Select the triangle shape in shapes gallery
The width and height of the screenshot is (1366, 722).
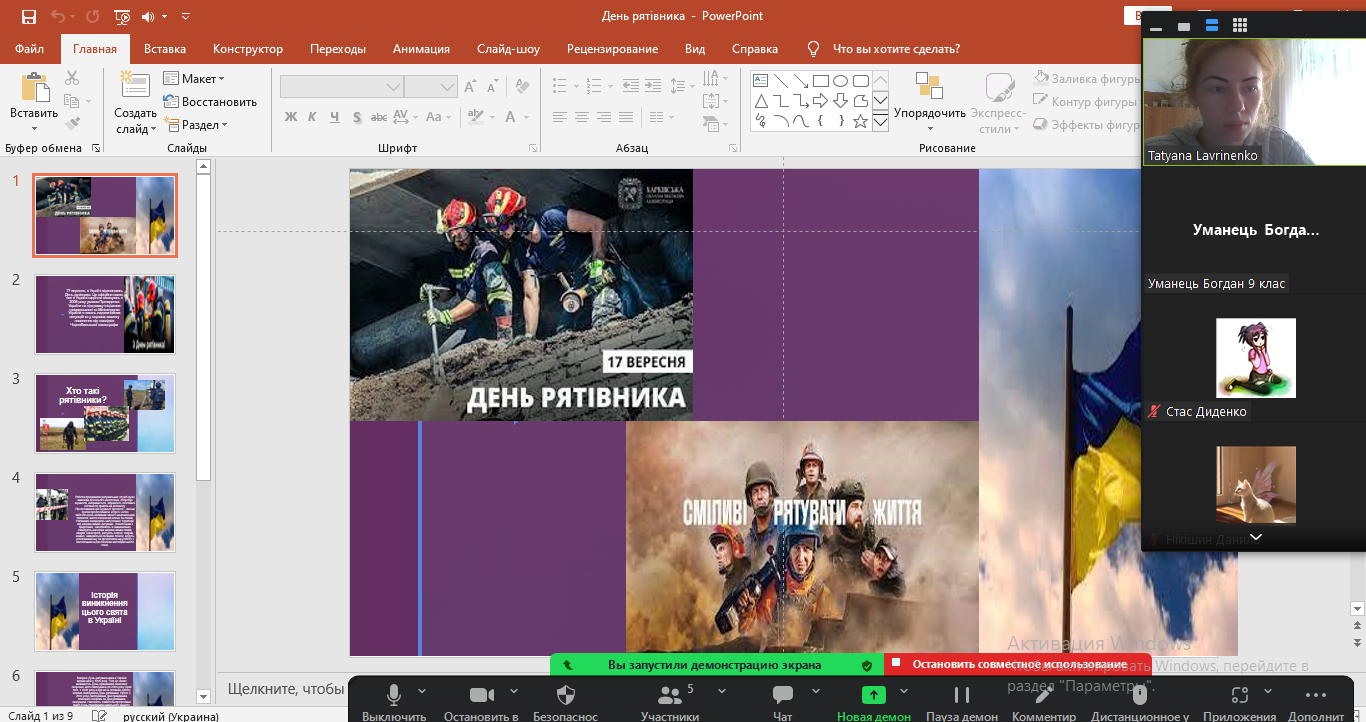tap(761, 101)
